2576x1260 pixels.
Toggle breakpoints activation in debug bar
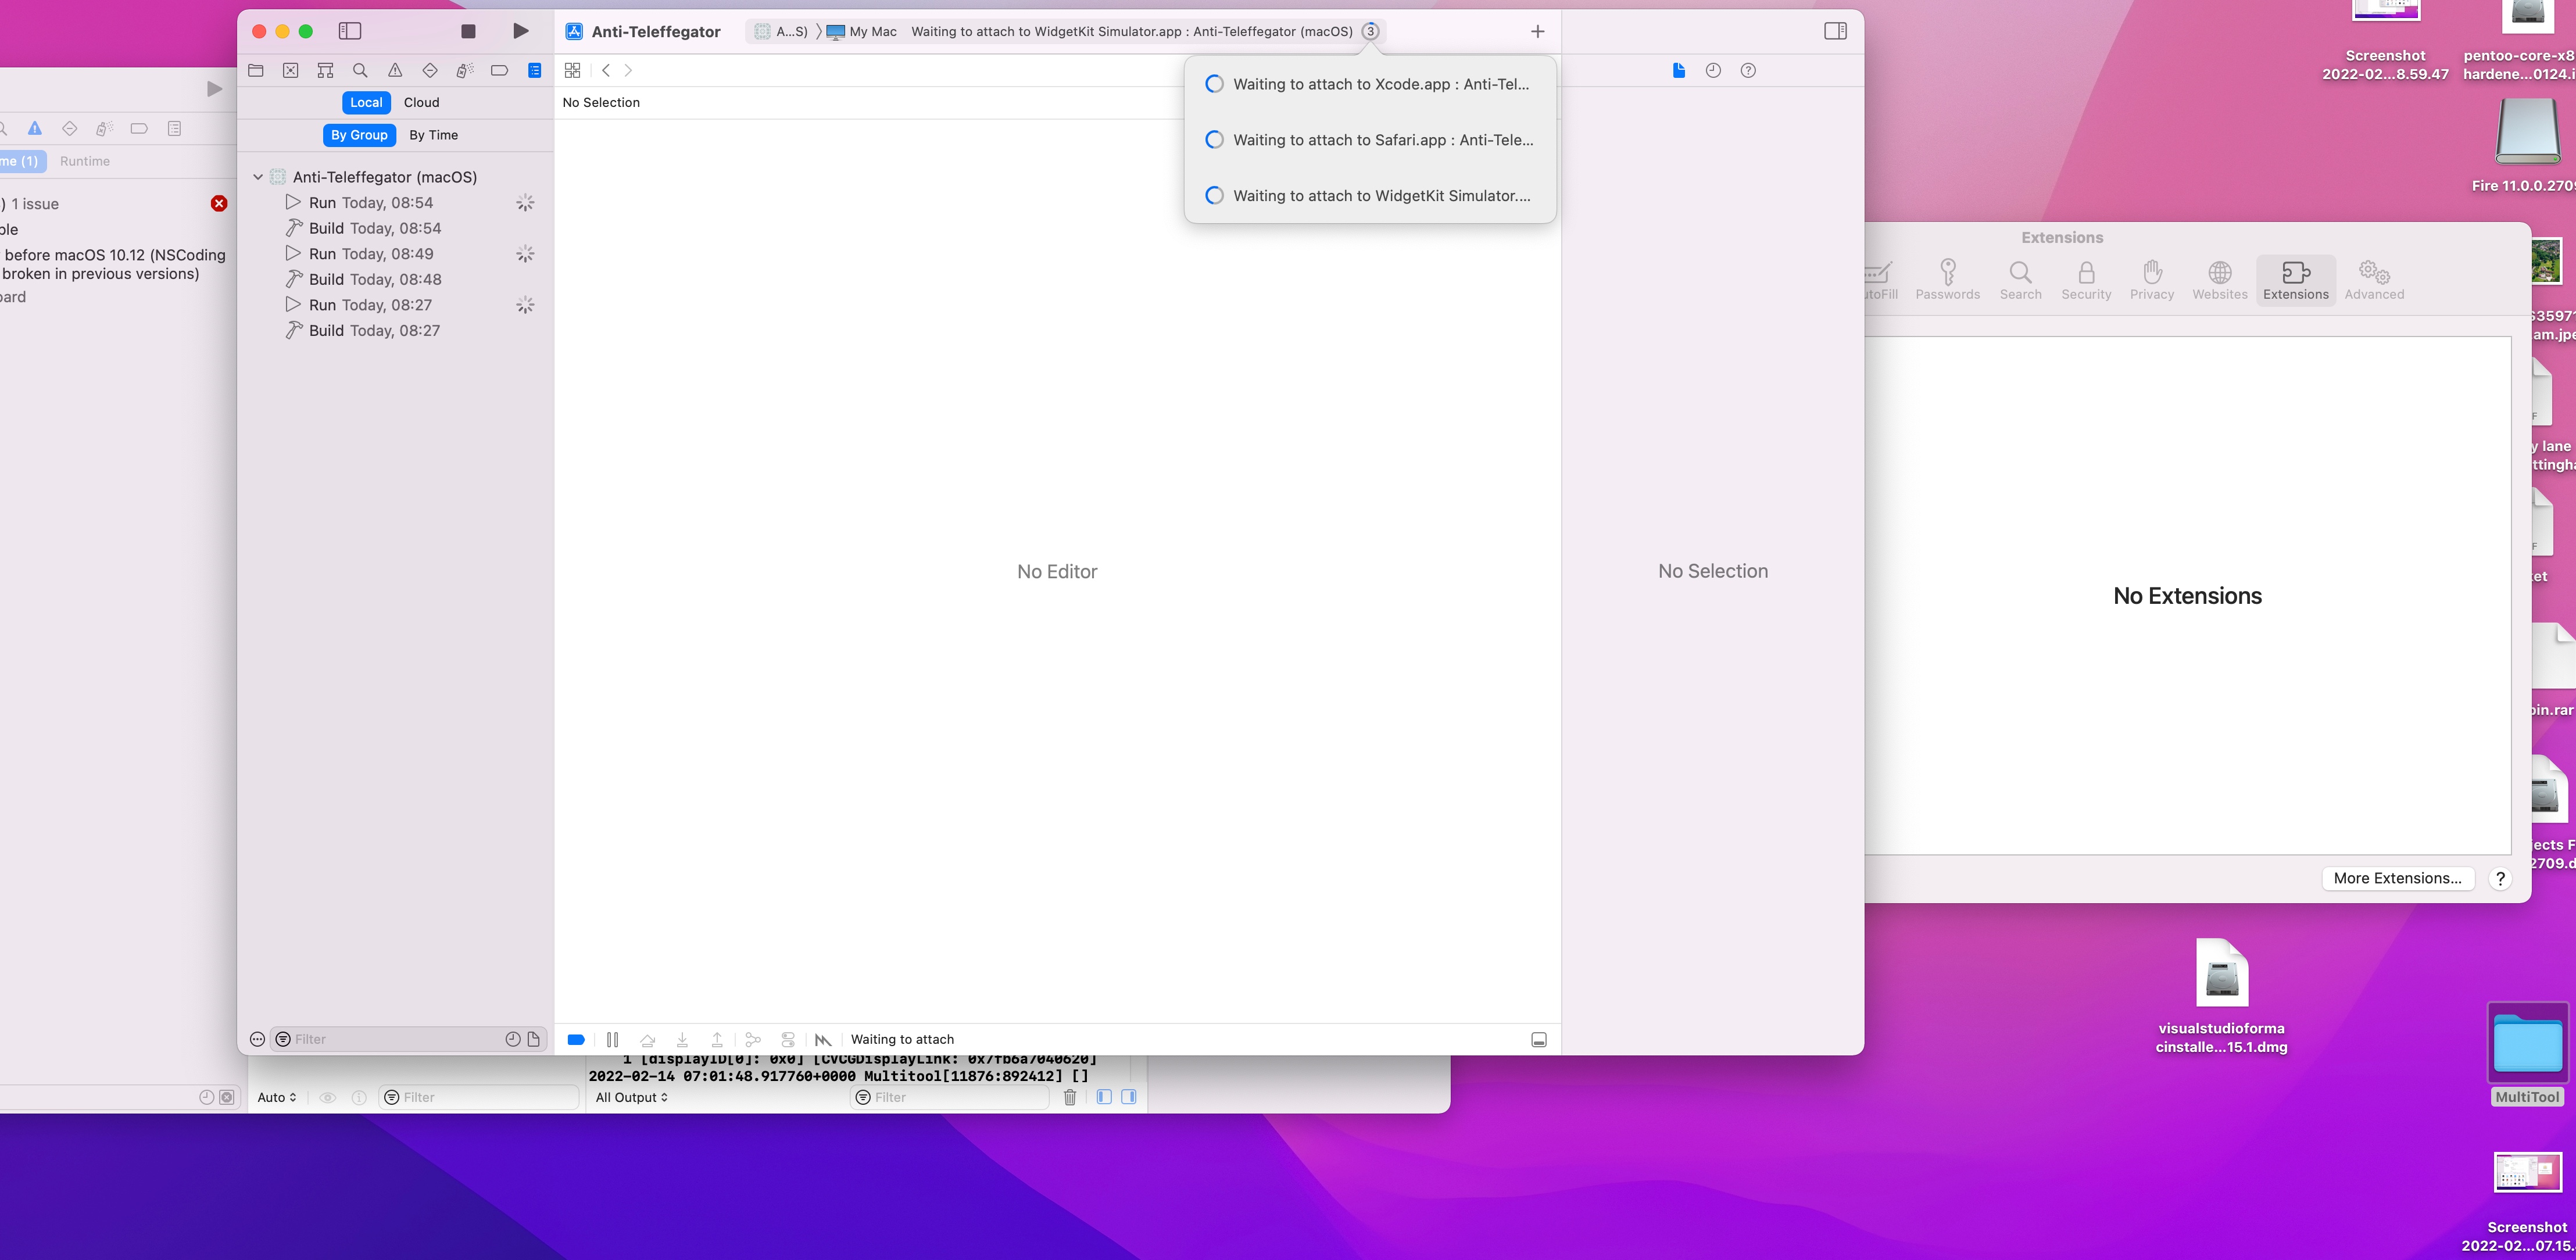coord(576,1039)
